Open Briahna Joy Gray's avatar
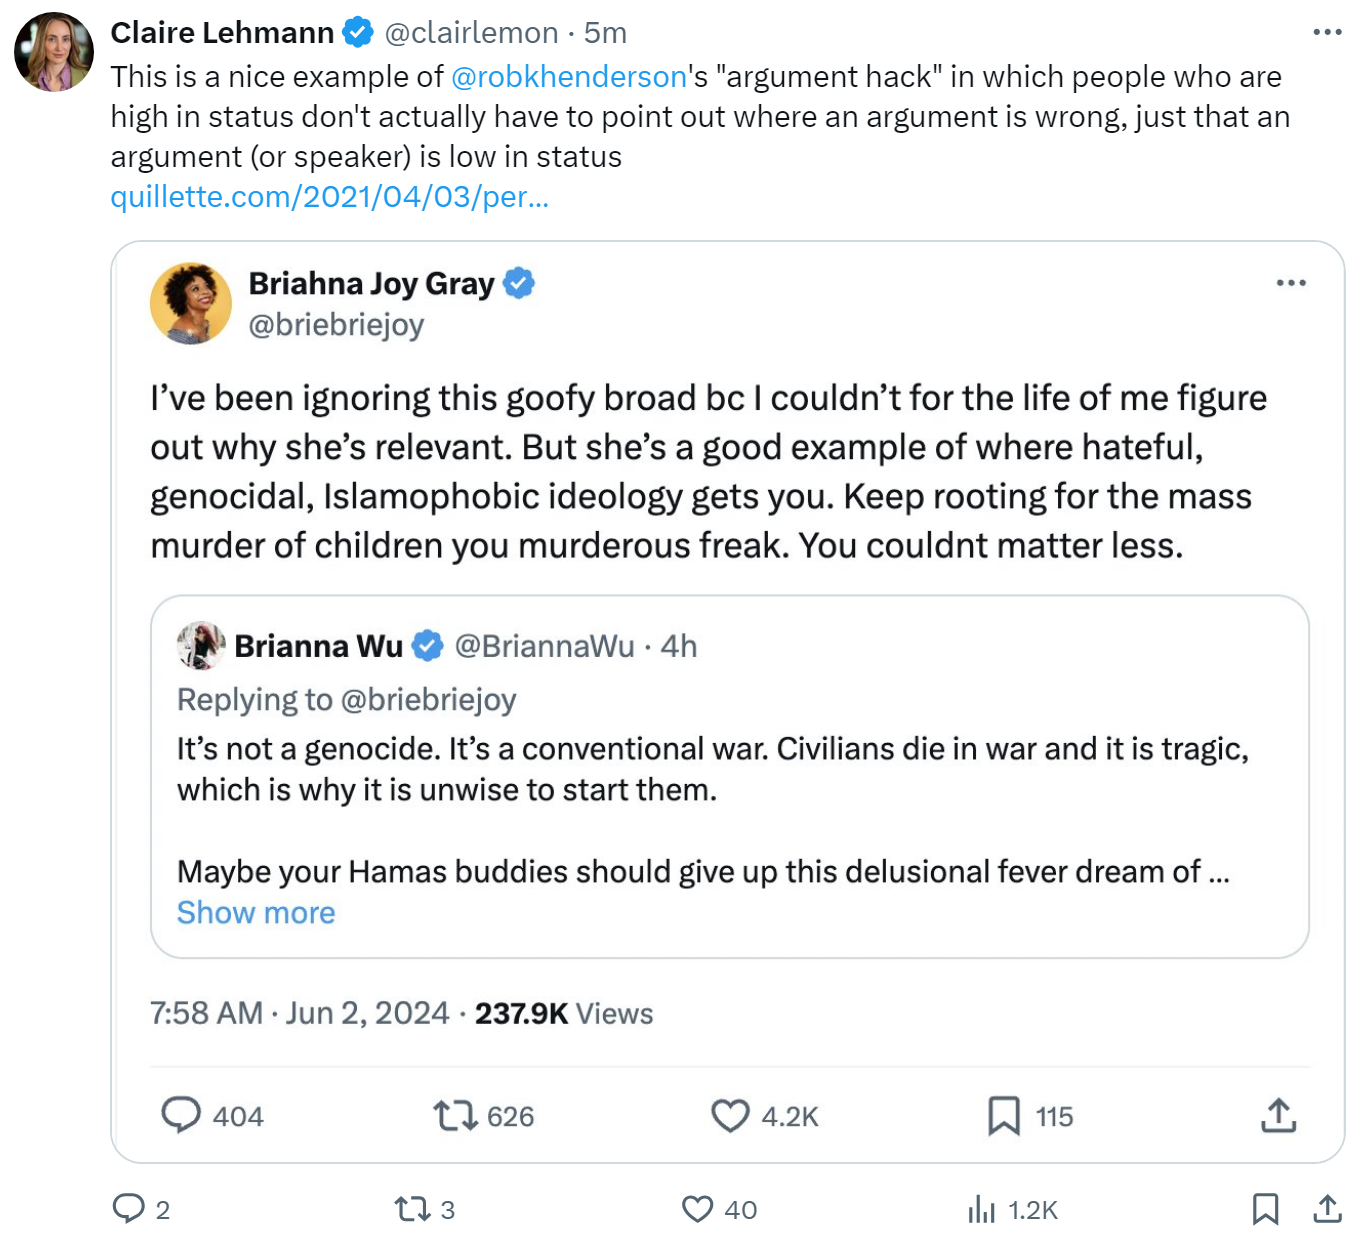 191,303
